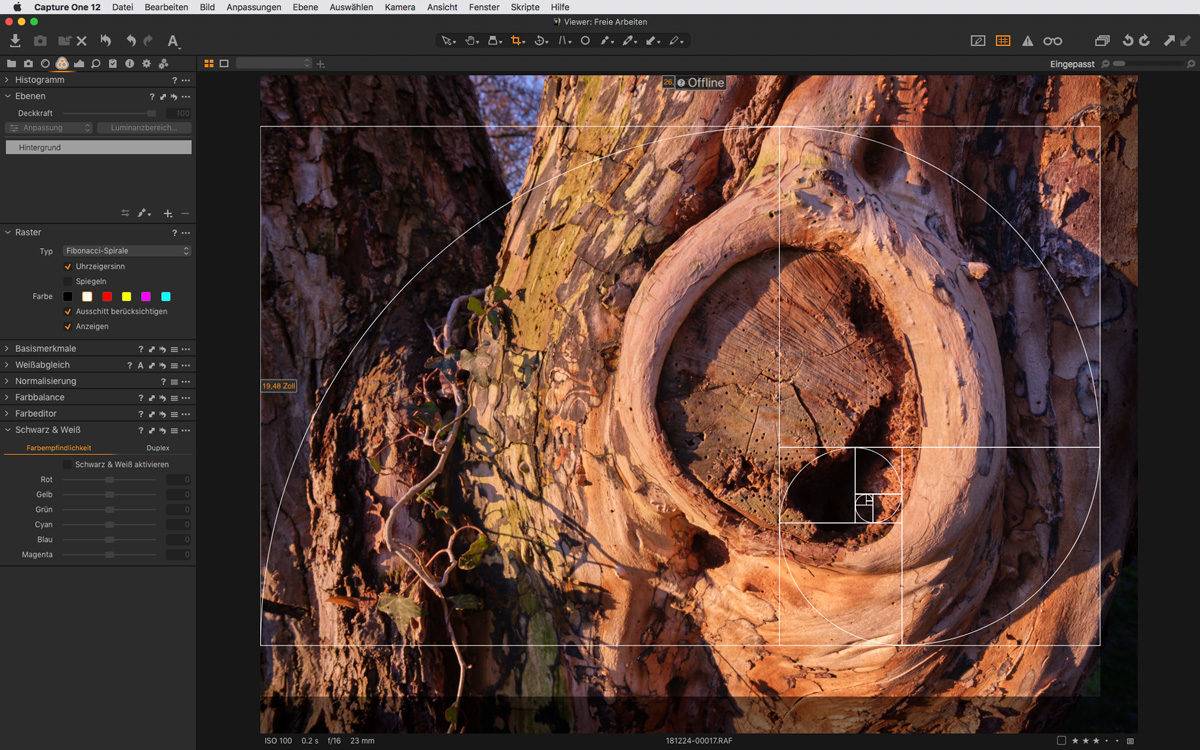Open the Exposure histogram tool tab
This screenshot has height=750, width=1200.
pyautogui.click(x=79, y=63)
